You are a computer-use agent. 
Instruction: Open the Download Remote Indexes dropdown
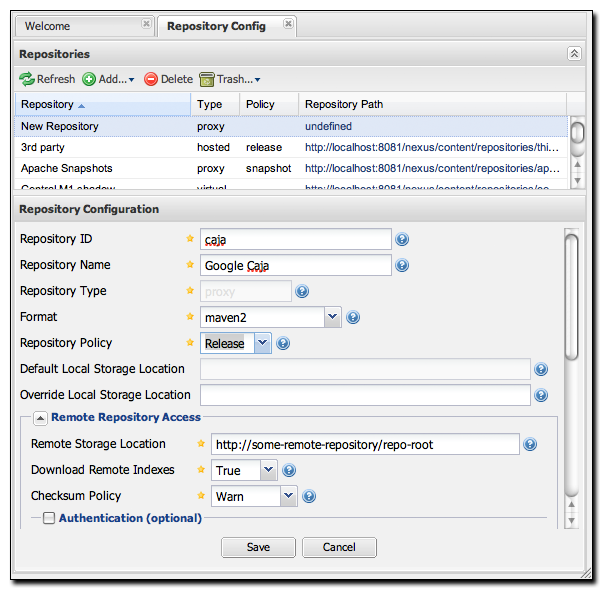click(268, 470)
